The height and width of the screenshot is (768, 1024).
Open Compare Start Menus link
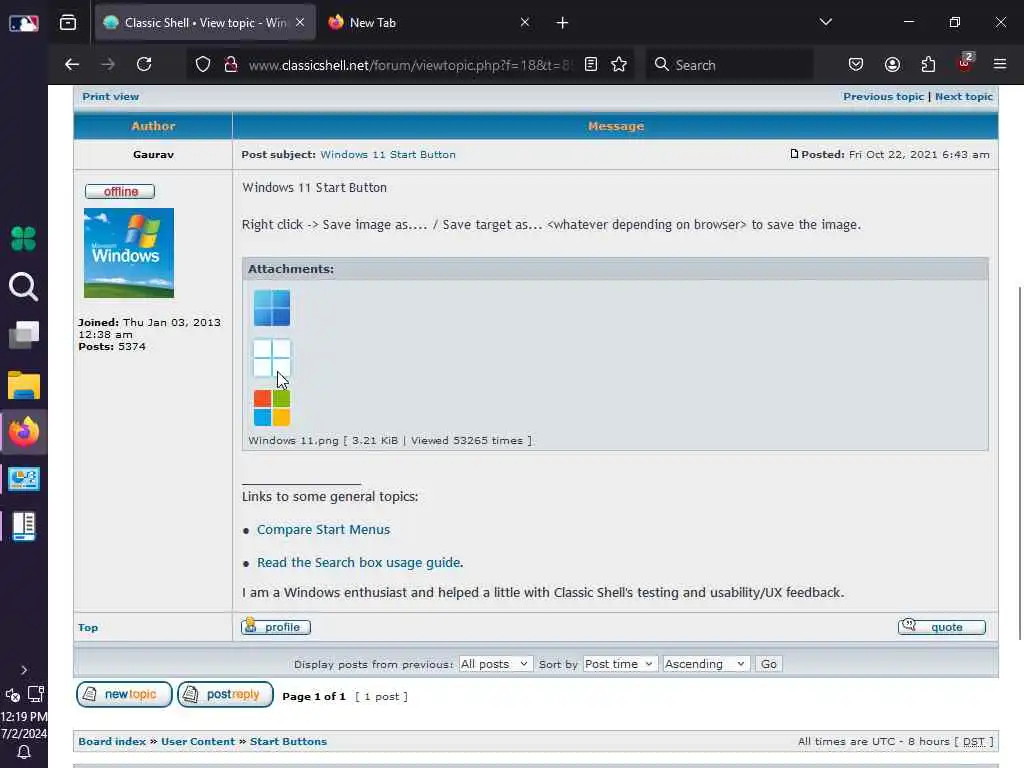pyautogui.click(x=323, y=530)
